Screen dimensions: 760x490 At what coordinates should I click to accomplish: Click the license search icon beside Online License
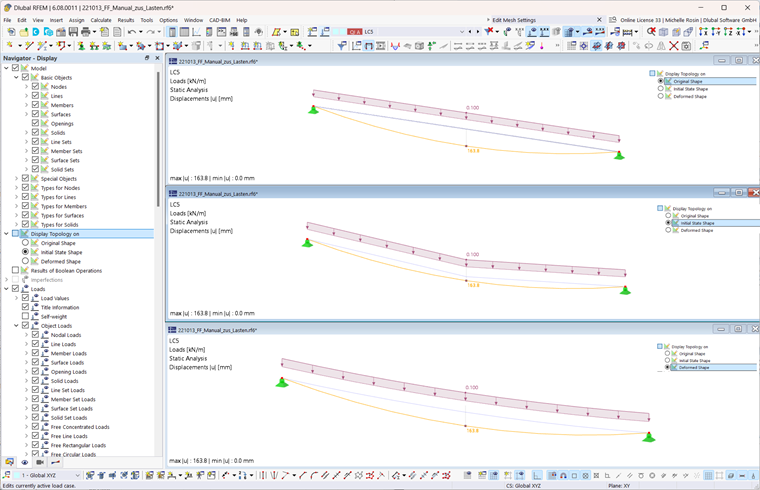613,20
